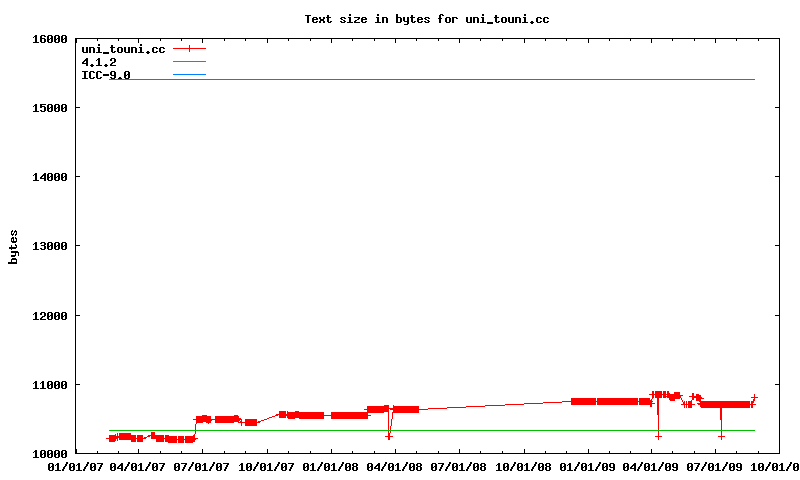The height and width of the screenshot is (480, 800).
Task: Click the low outlier point near 04/01/08
Action: [389, 436]
